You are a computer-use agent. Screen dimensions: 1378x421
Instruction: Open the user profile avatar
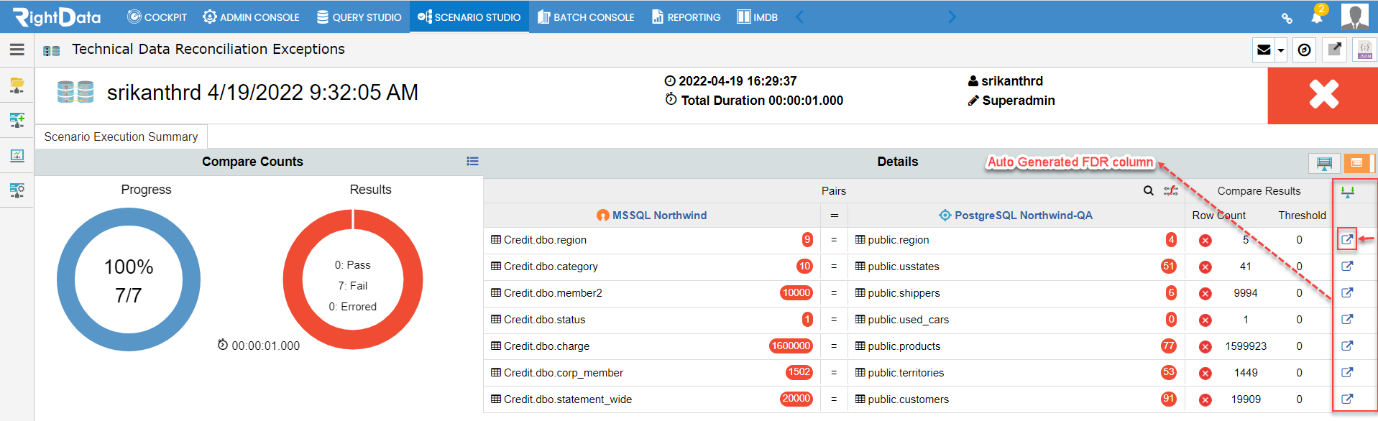pos(1355,16)
